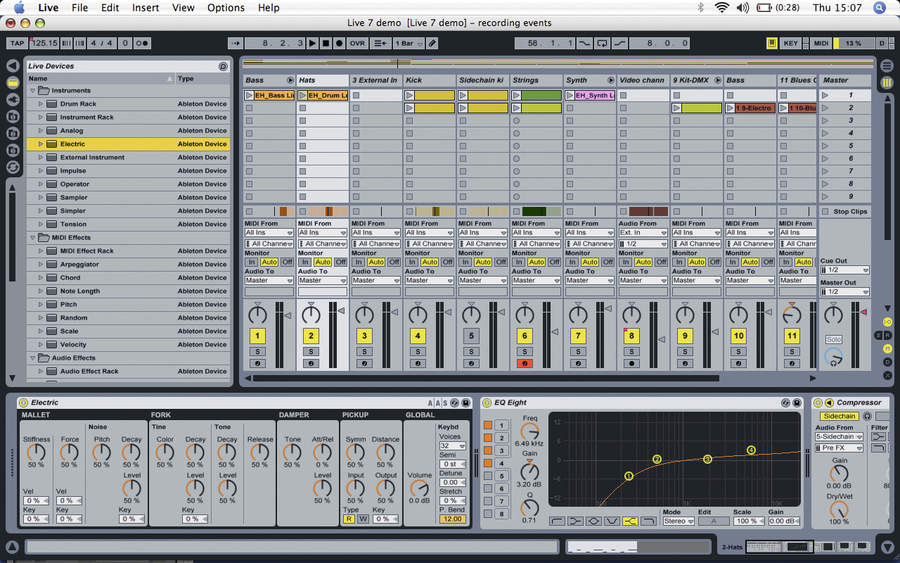Expand the Drum Rack device

click(41, 104)
